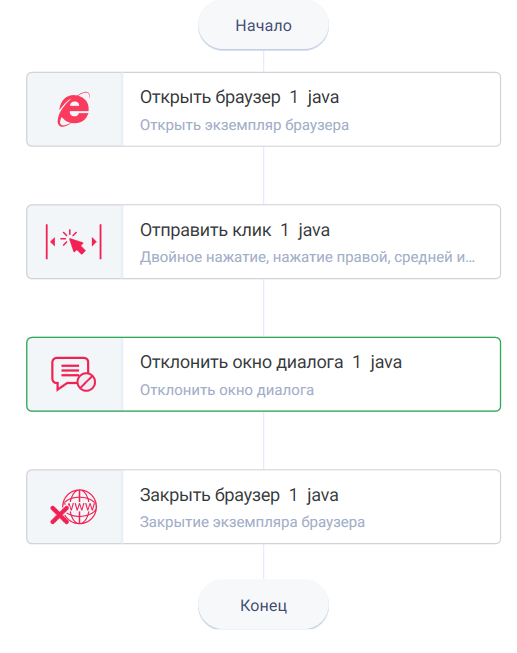This screenshot has height=653, width=517.
Task: Select the 'Открыть браузер 1 java' title
Action: 240,97
